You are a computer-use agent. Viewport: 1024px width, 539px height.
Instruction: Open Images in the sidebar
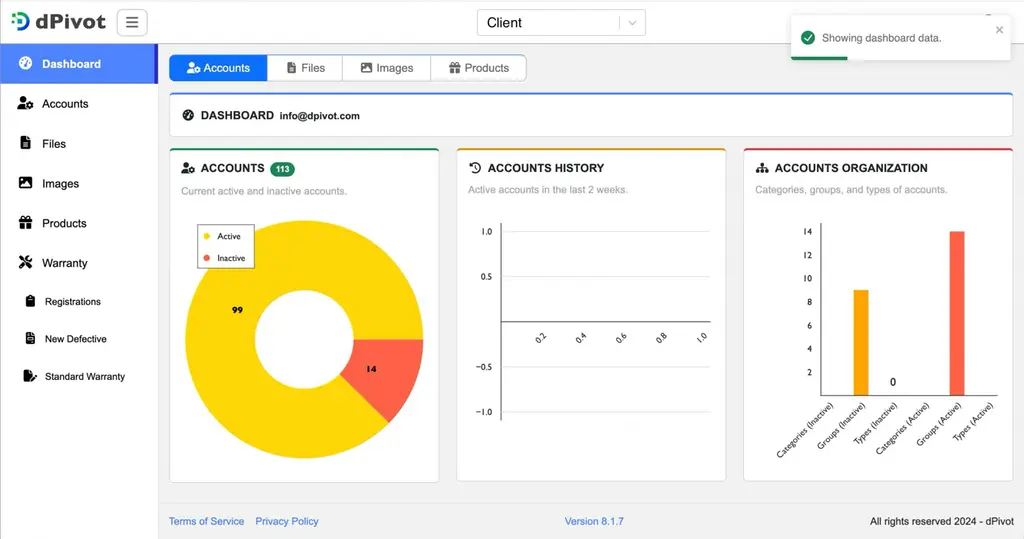coord(78,184)
